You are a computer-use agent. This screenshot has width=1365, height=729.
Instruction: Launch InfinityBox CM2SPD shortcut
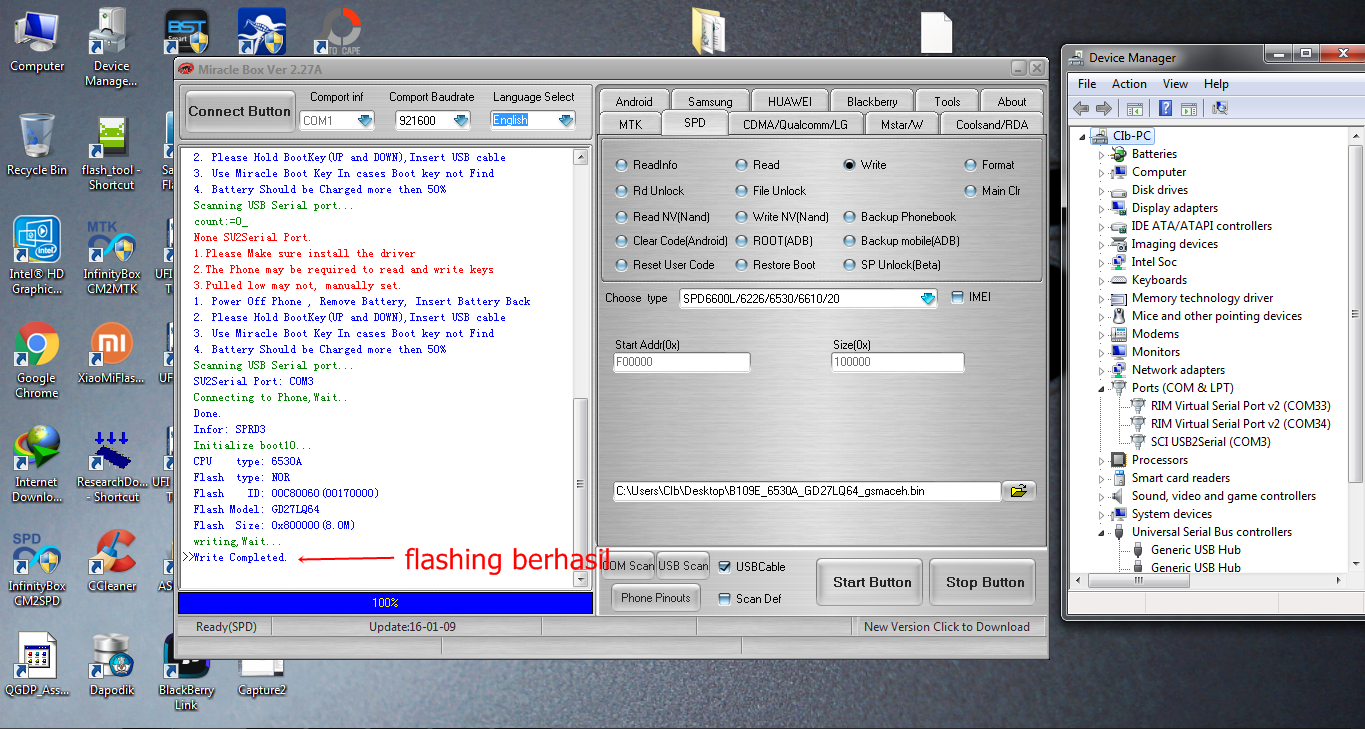click(x=37, y=568)
